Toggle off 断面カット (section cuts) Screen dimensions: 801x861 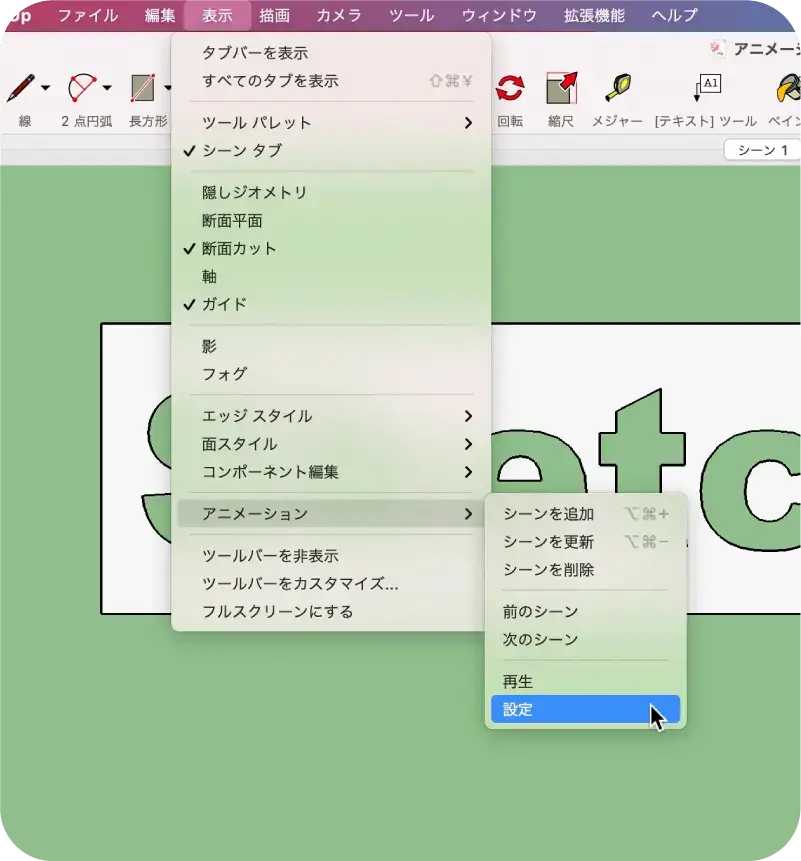[x=239, y=249]
